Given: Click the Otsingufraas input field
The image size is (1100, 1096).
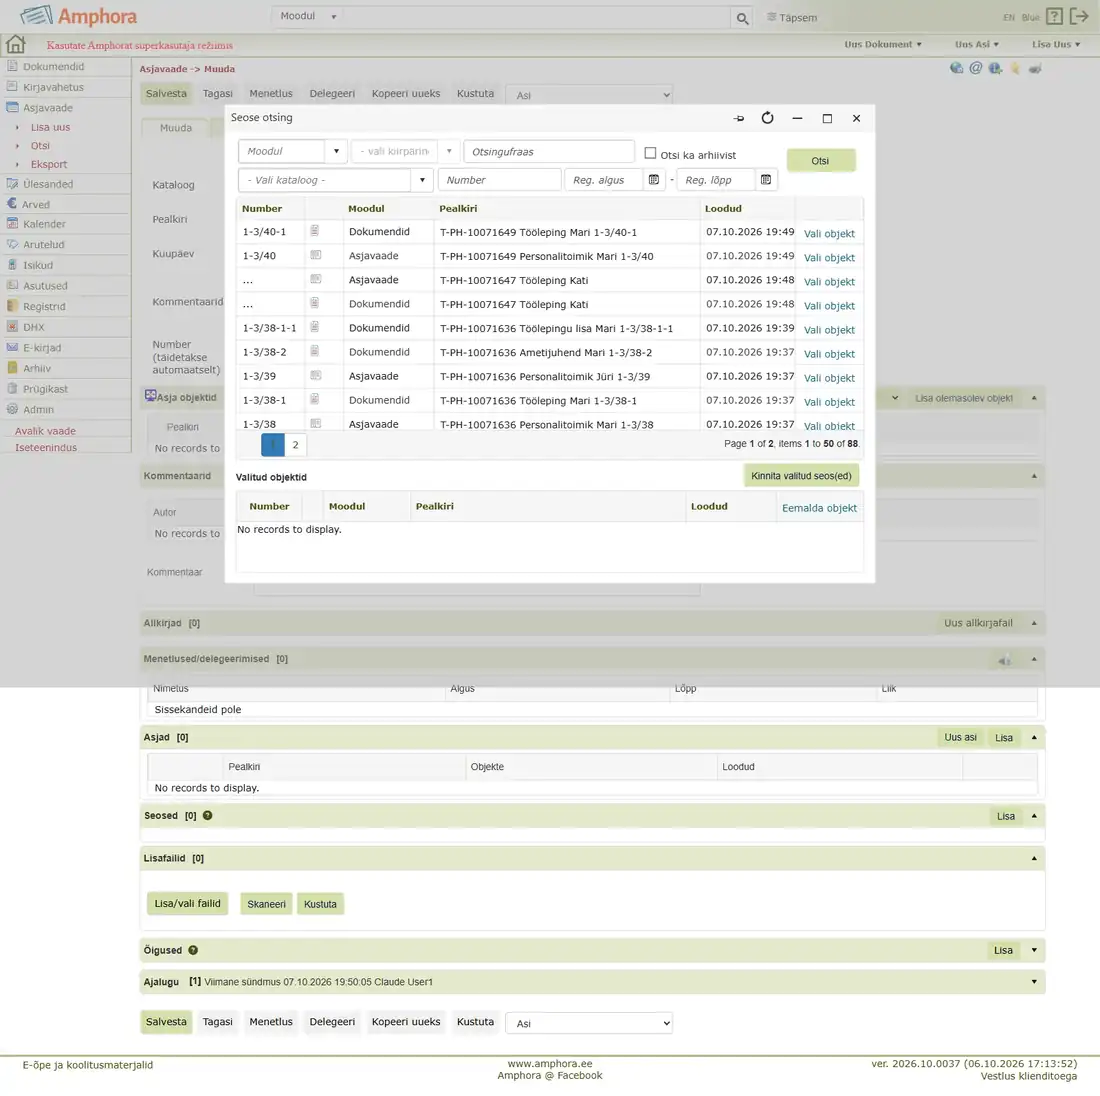Looking at the screenshot, I should coord(549,152).
